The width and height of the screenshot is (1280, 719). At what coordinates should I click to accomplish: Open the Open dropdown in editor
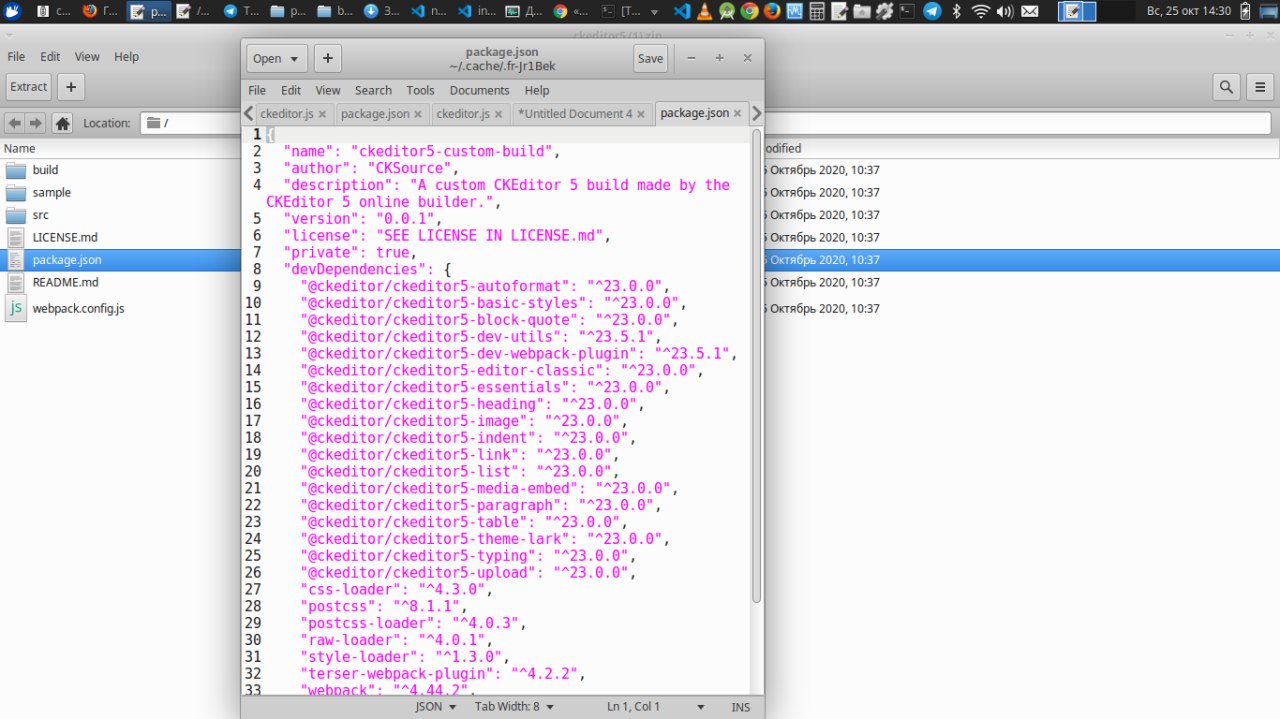(x=277, y=58)
